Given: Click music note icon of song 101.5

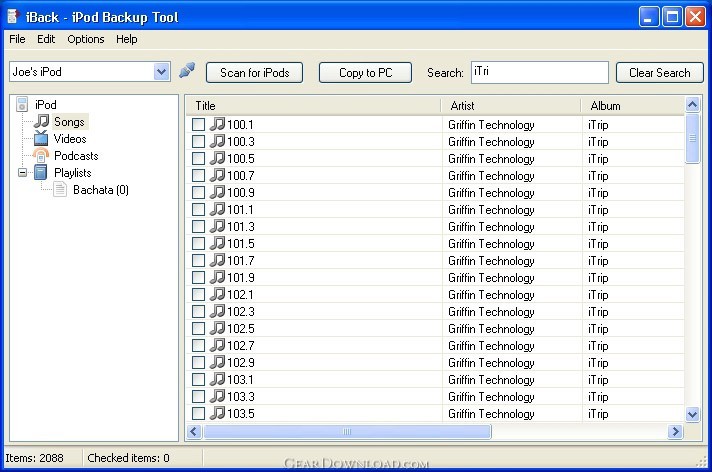Looking at the screenshot, I should [218, 243].
